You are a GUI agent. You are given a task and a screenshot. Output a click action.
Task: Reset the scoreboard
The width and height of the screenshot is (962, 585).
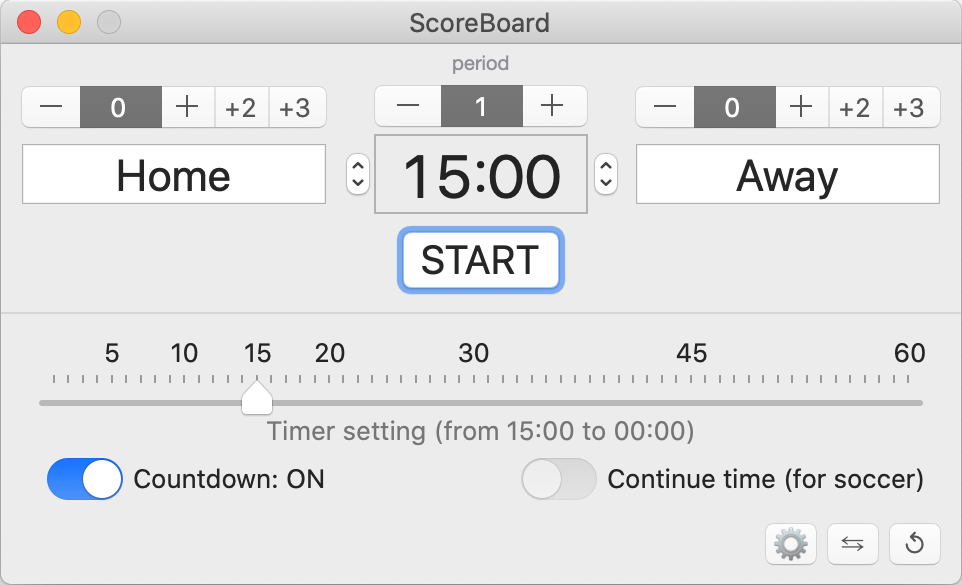[914, 544]
